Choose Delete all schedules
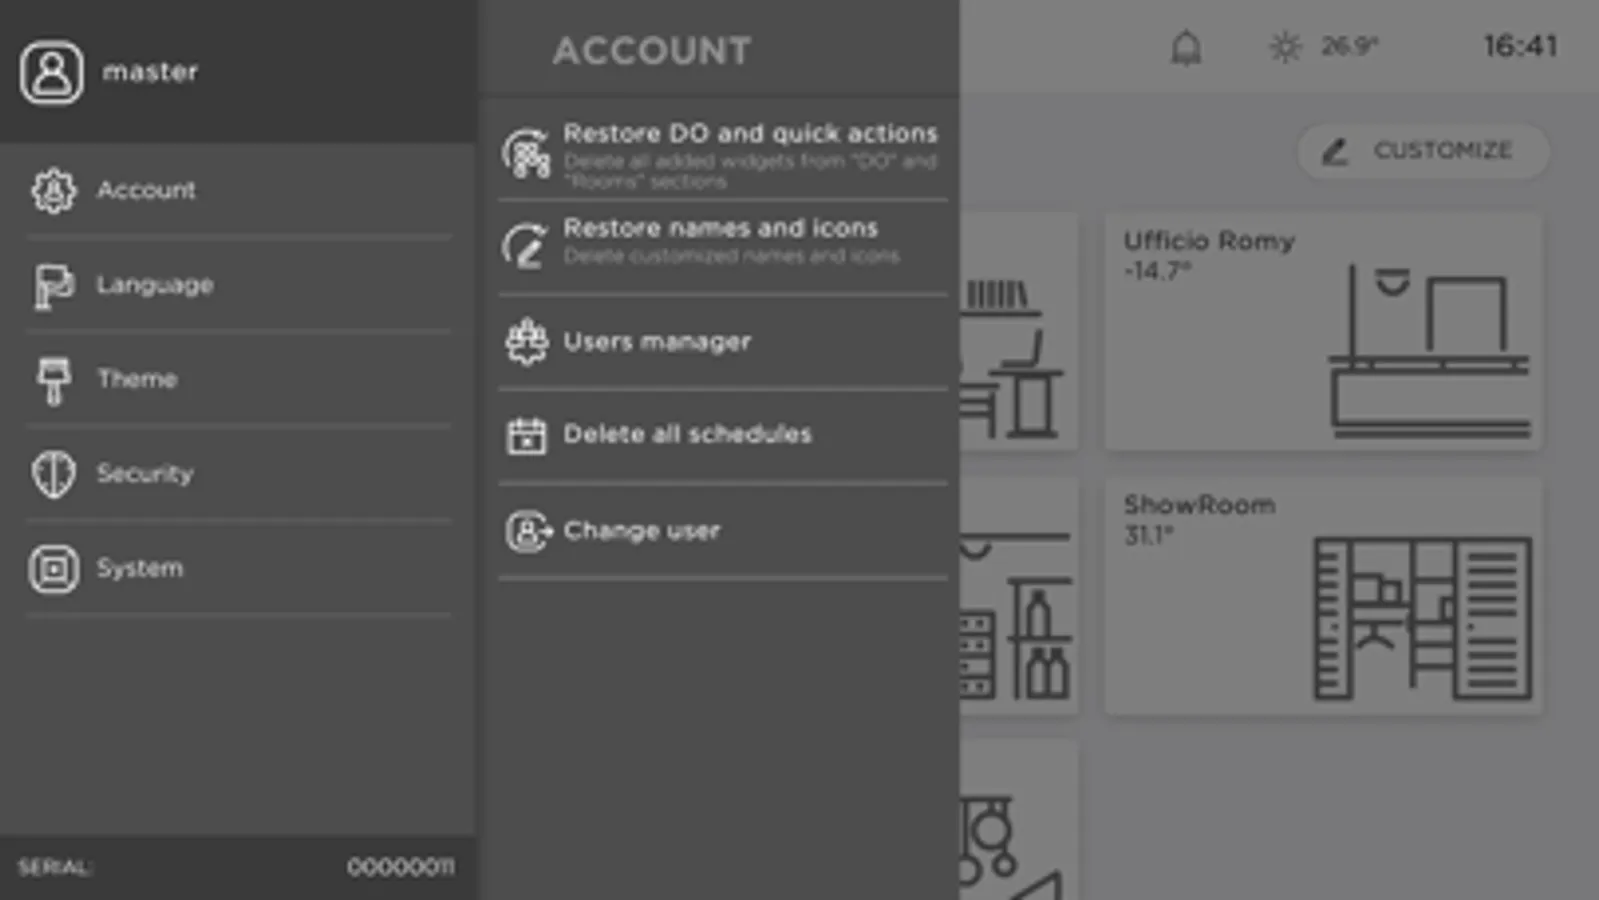1599x900 pixels. pos(723,435)
